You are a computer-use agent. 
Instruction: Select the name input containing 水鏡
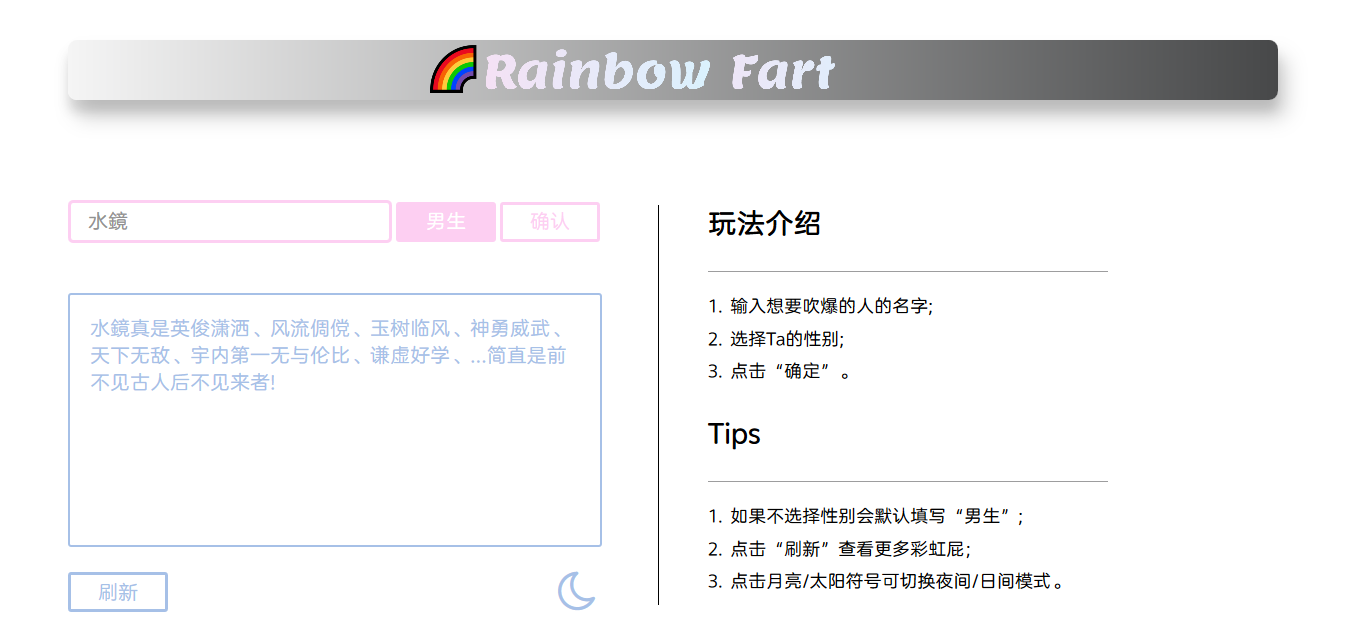click(x=229, y=221)
